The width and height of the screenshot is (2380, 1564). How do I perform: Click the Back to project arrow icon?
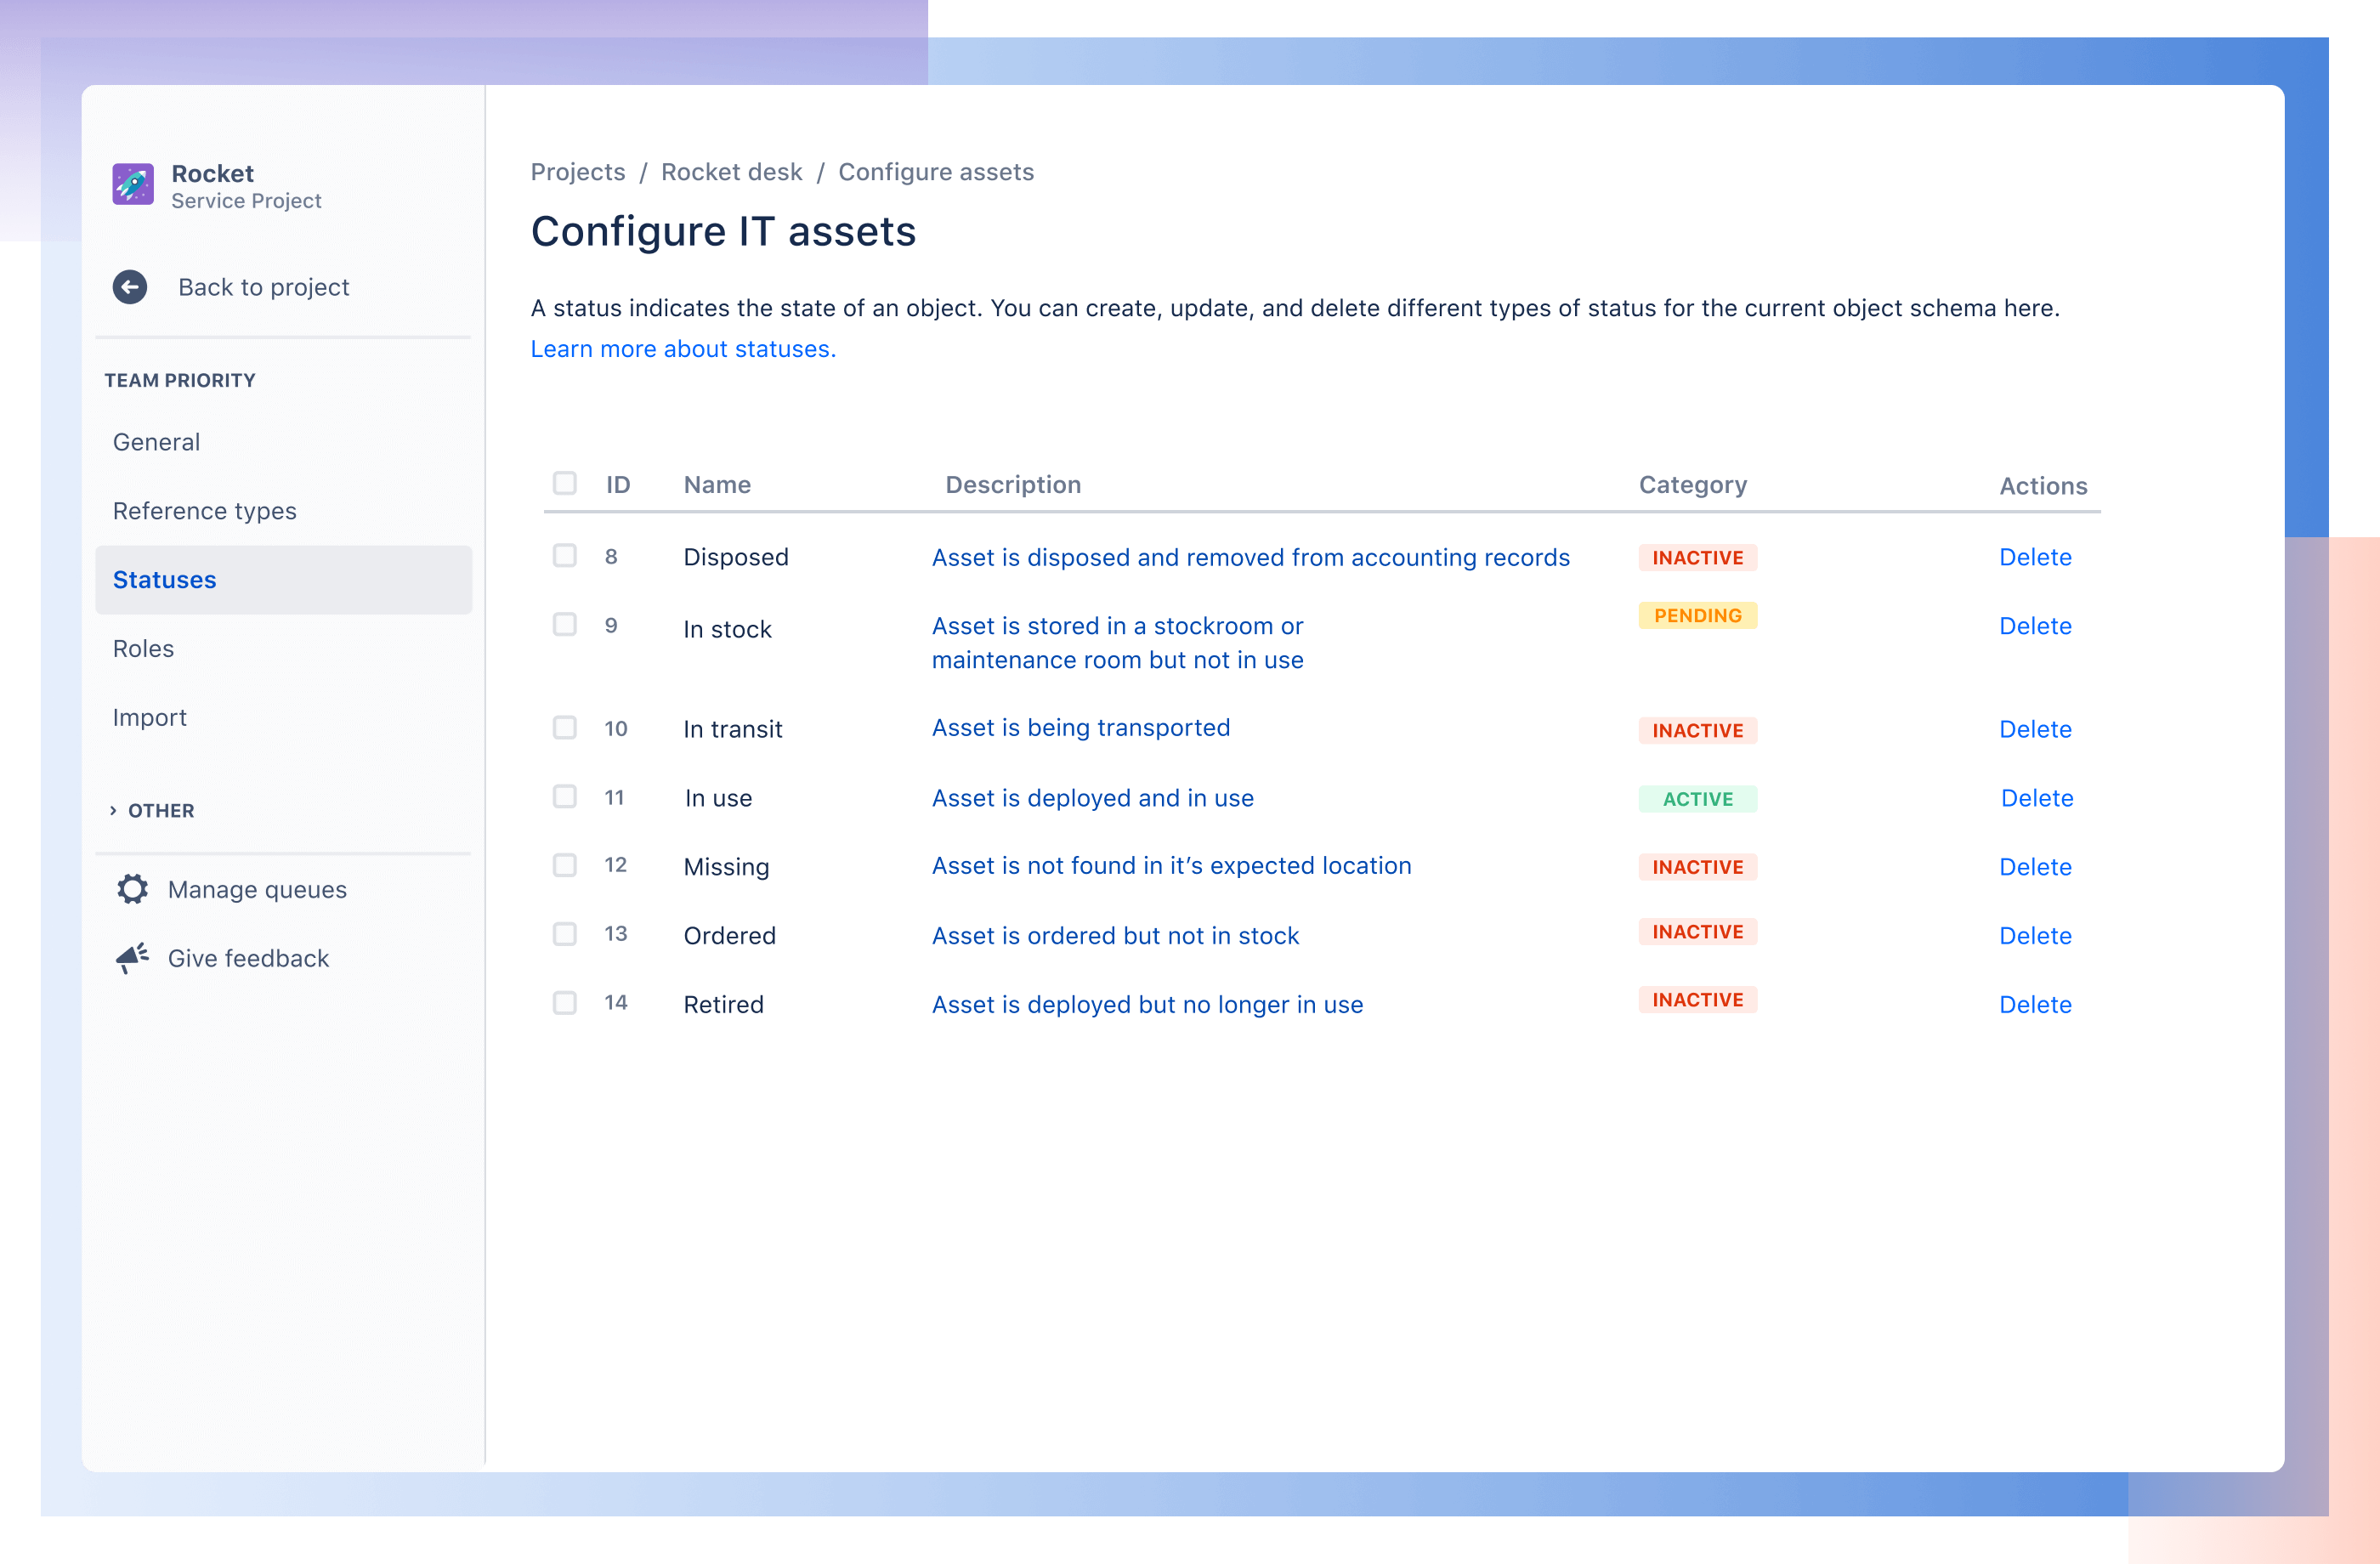(x=131, y=286)
